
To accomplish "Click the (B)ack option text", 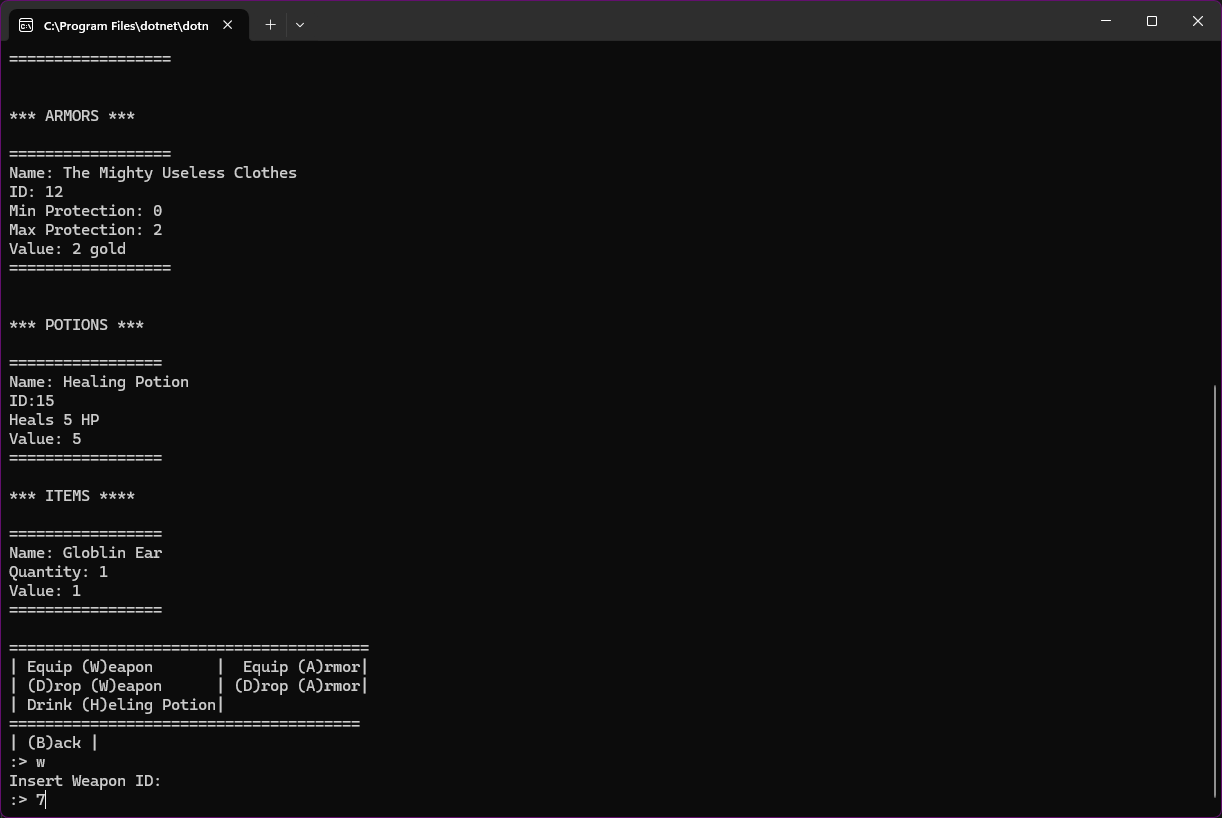I will pyautogui.click(x=54, y=743).
